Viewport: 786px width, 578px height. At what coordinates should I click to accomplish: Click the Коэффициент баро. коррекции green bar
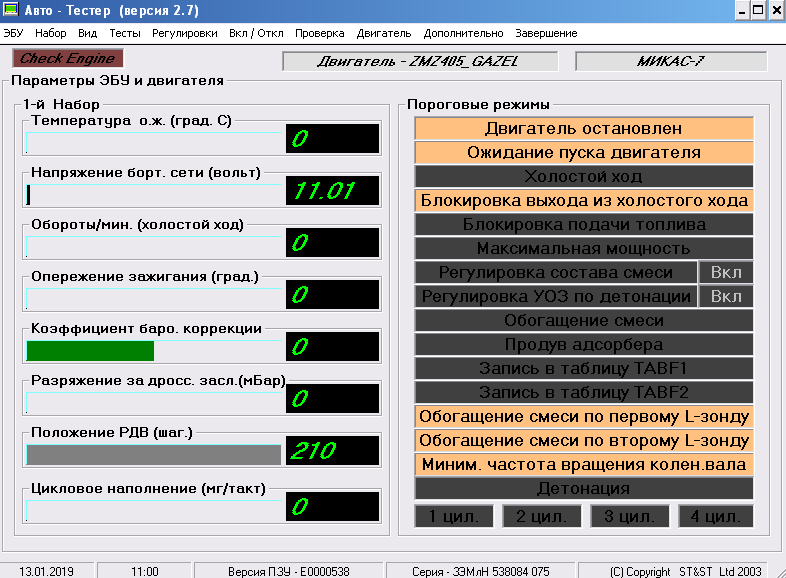(x=90, y=351)
